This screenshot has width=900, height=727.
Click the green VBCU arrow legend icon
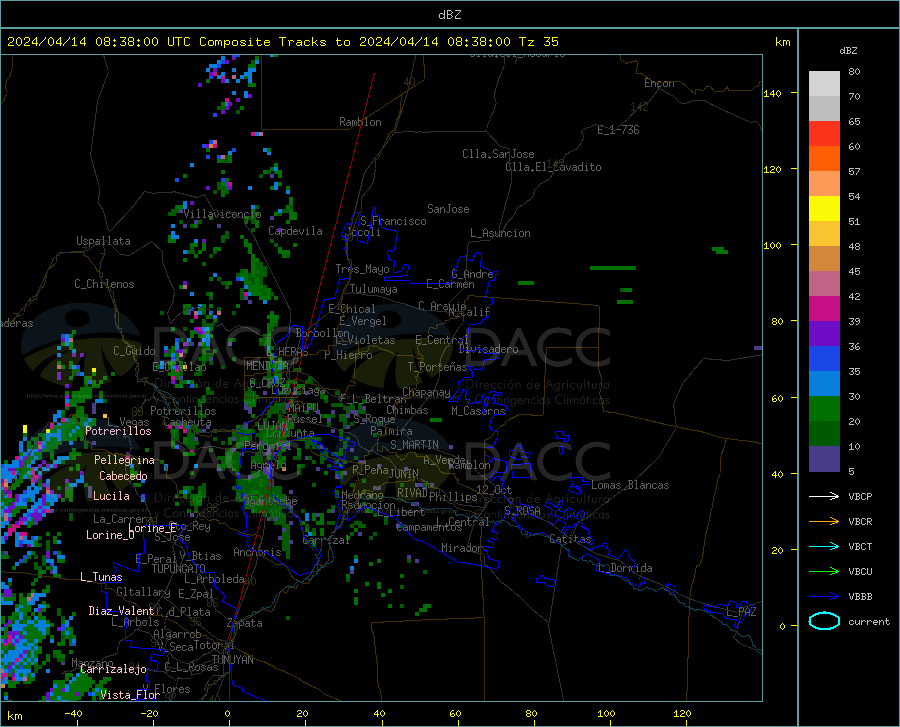(x=824, y=572)
